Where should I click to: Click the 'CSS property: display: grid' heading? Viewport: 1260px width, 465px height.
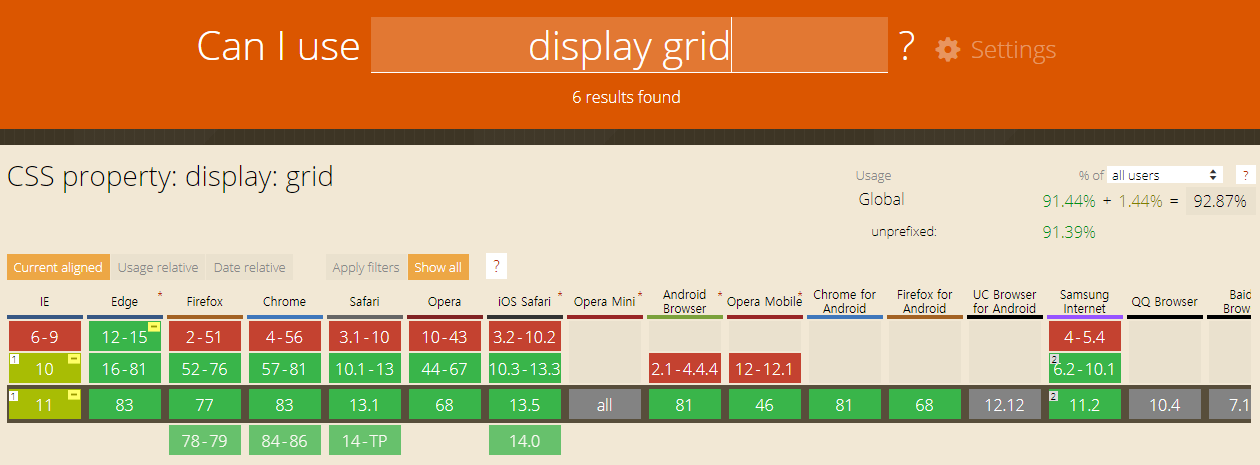pyautogui.click(x=170, y=178)
